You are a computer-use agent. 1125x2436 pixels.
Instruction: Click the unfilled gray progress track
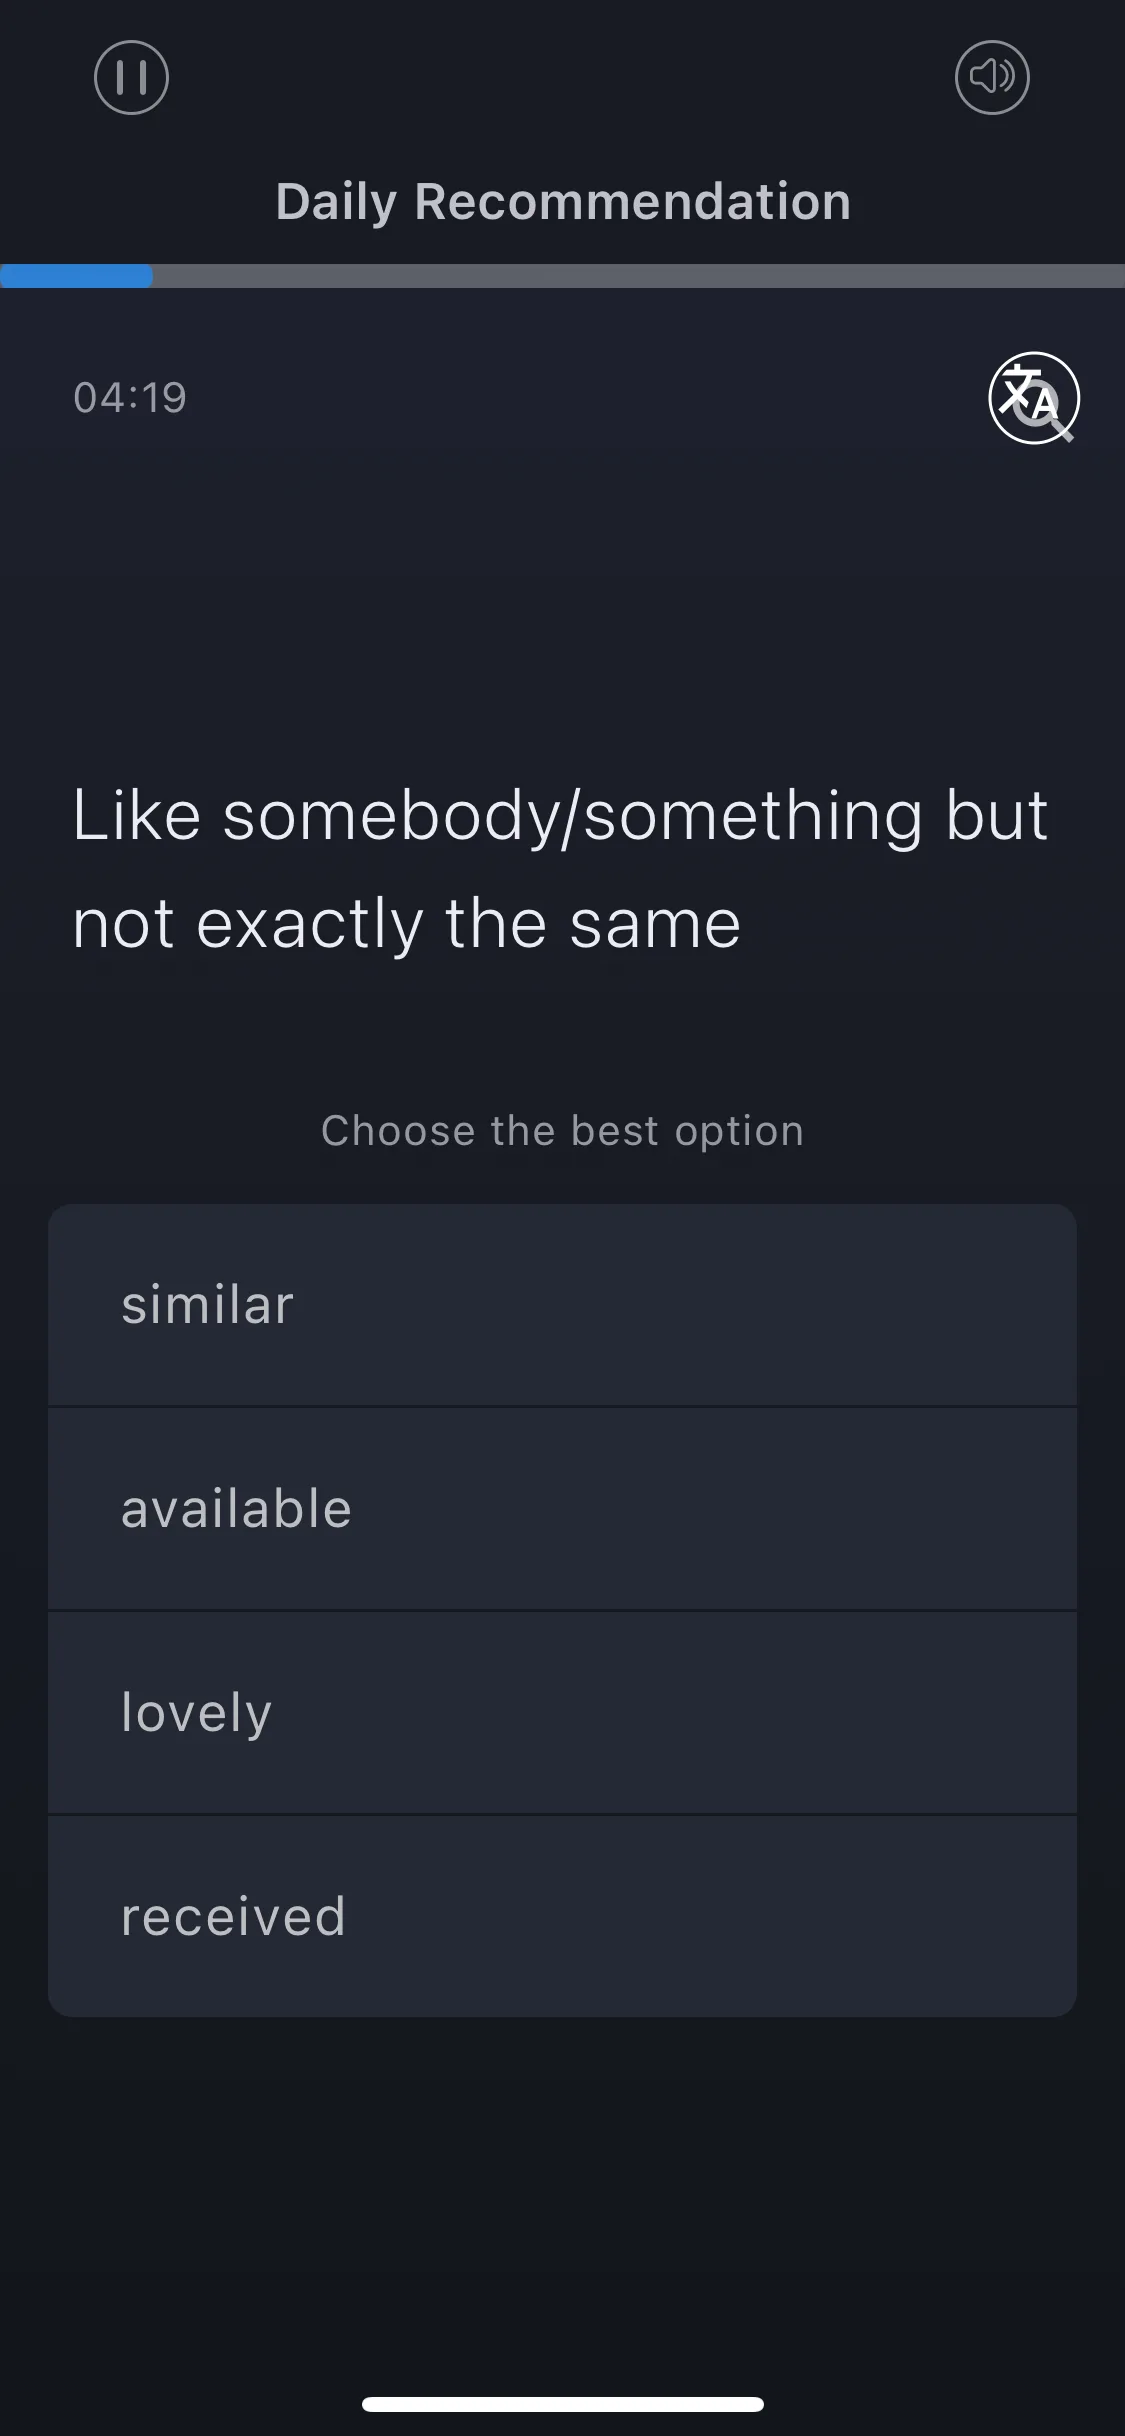tap(639, 276)
